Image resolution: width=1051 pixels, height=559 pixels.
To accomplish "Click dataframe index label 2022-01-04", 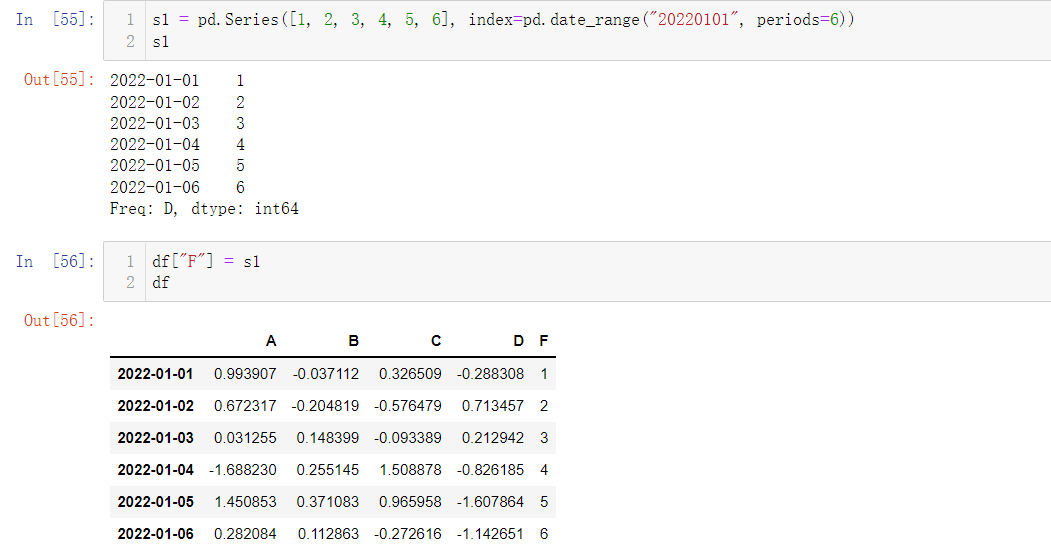I will [x=156, y=470].
